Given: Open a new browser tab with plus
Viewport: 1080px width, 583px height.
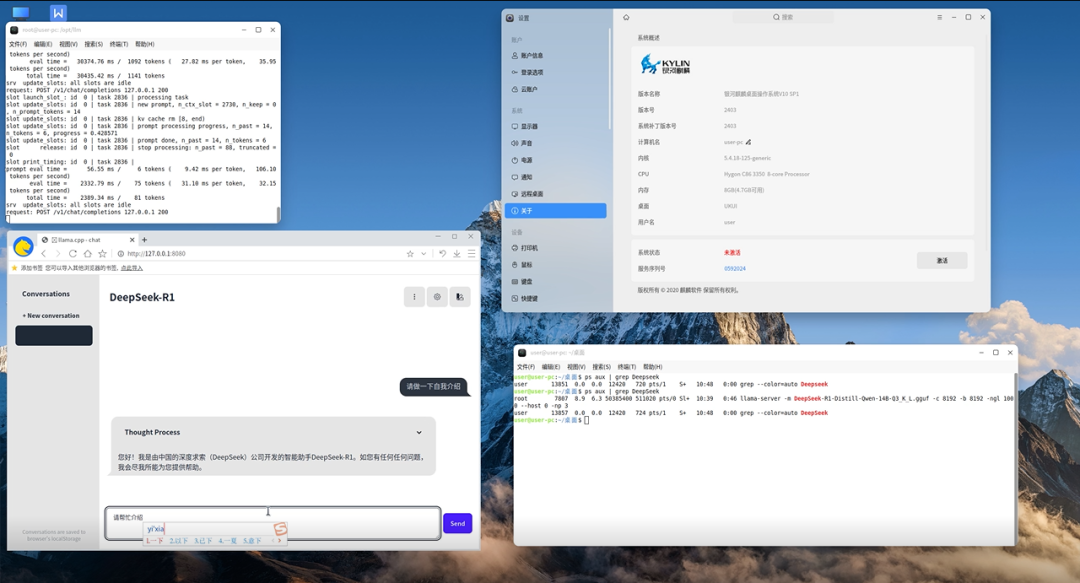Looking at the screenshot, I should coord(144,240).
